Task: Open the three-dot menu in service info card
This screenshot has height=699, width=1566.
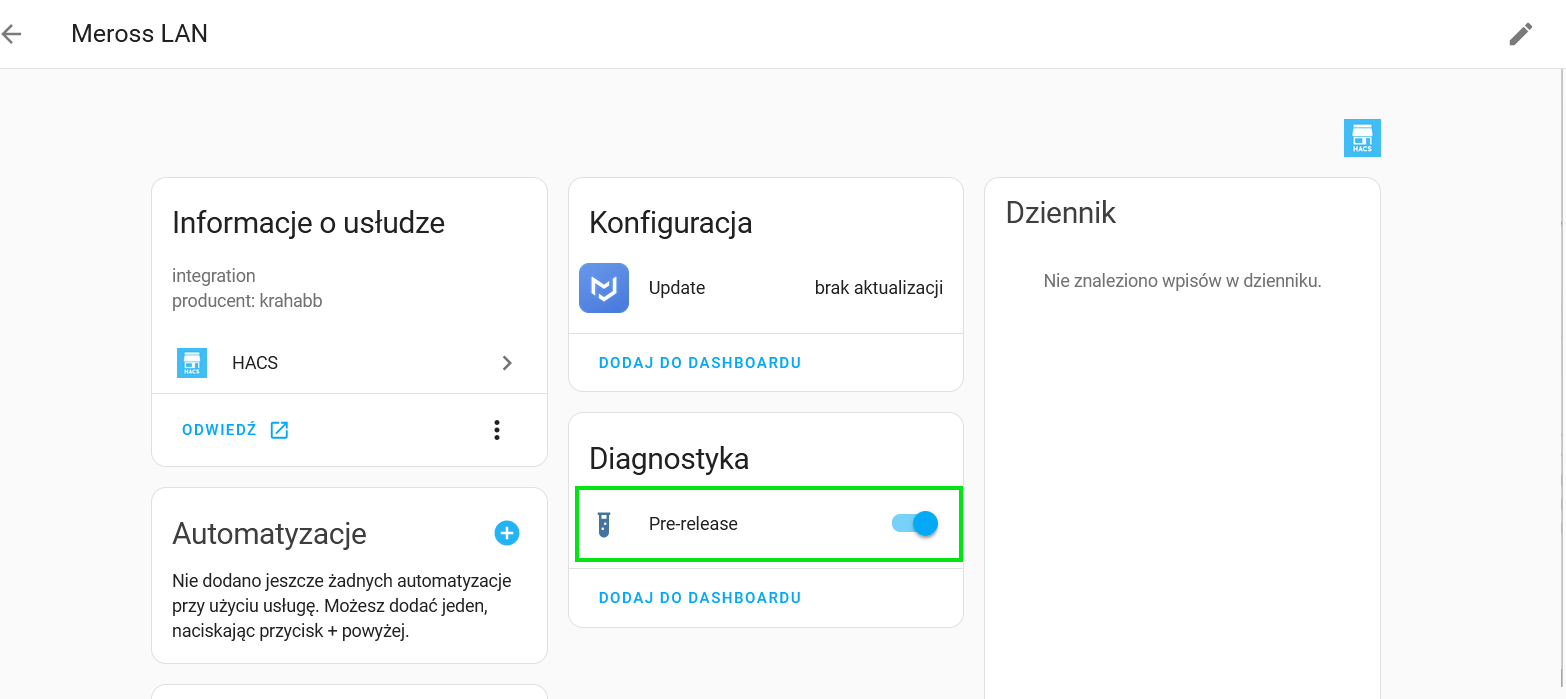Action: (497, 430)
